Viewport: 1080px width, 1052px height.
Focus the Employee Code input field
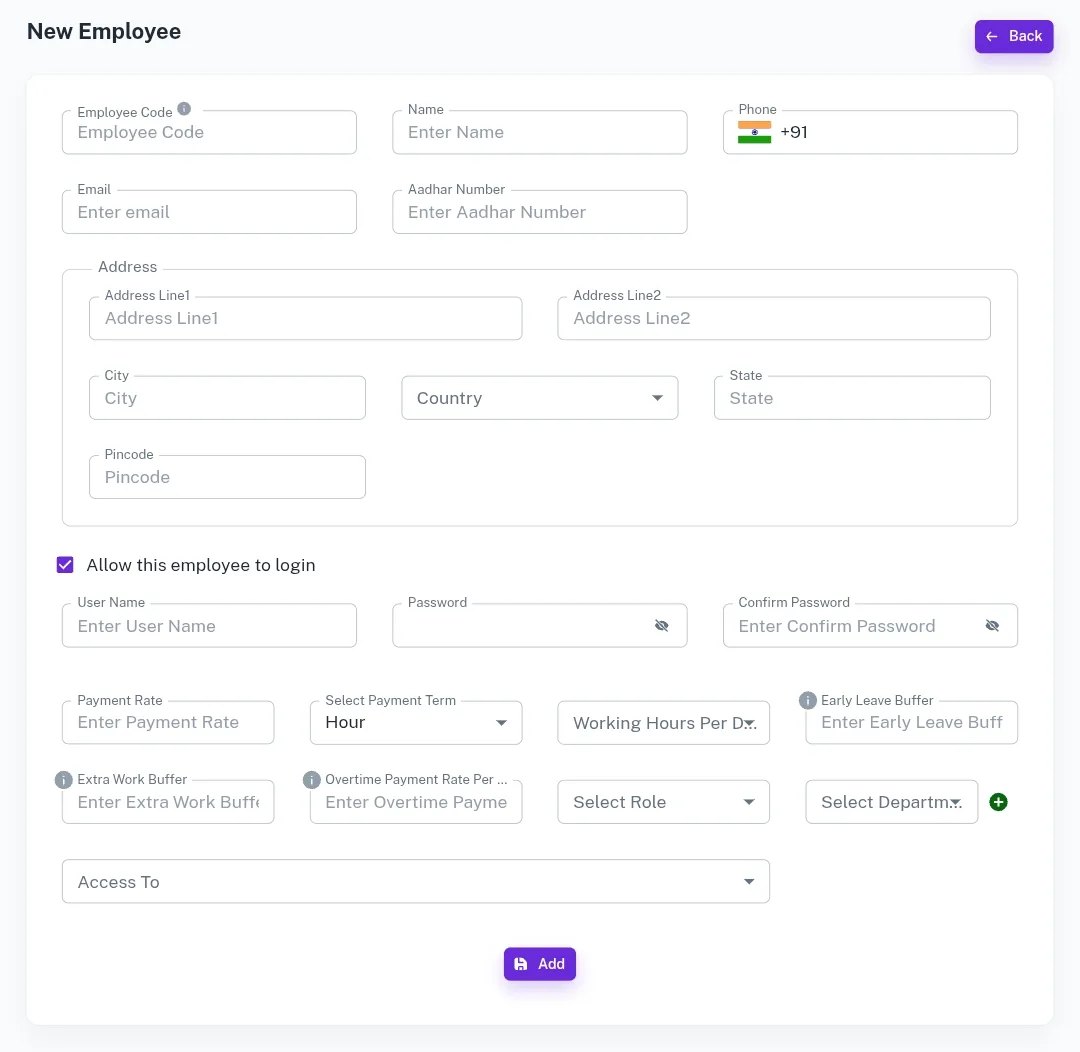[209, 132]
